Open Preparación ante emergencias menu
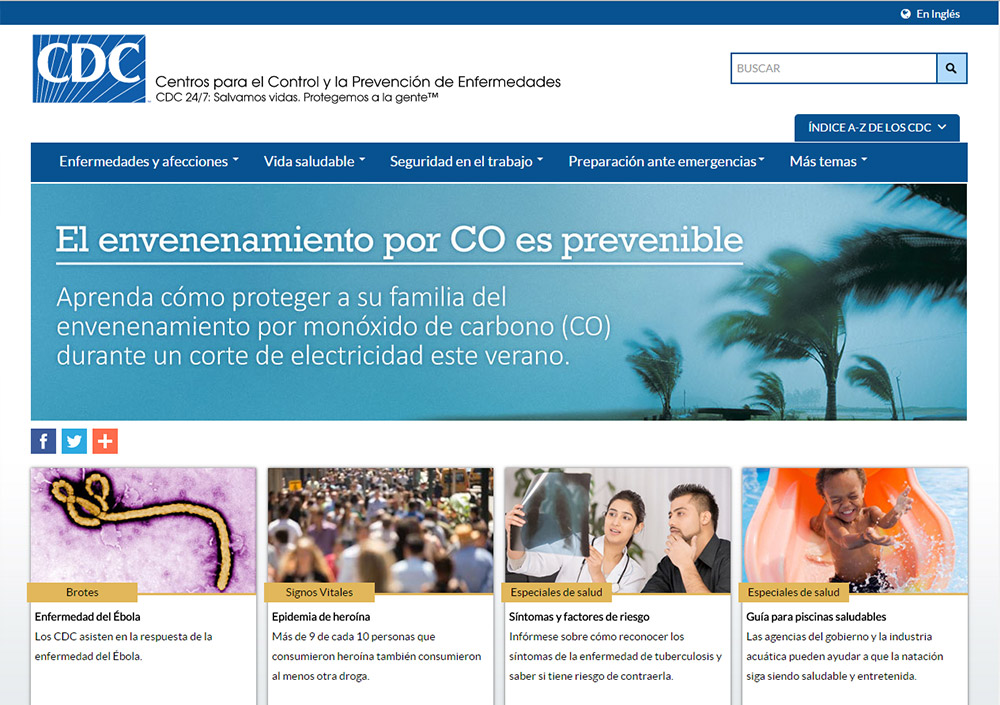 pos(666,161)
